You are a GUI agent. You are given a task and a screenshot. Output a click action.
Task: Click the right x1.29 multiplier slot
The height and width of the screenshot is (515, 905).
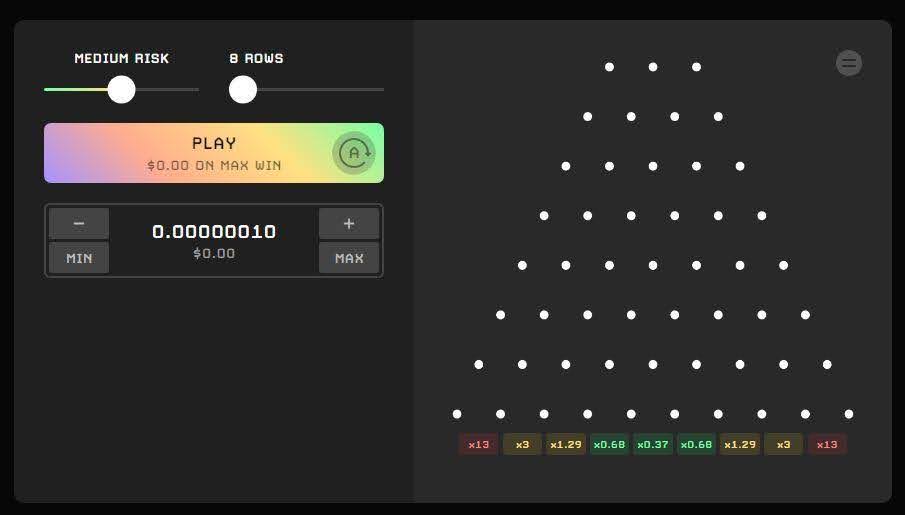[x=740, y=444]
